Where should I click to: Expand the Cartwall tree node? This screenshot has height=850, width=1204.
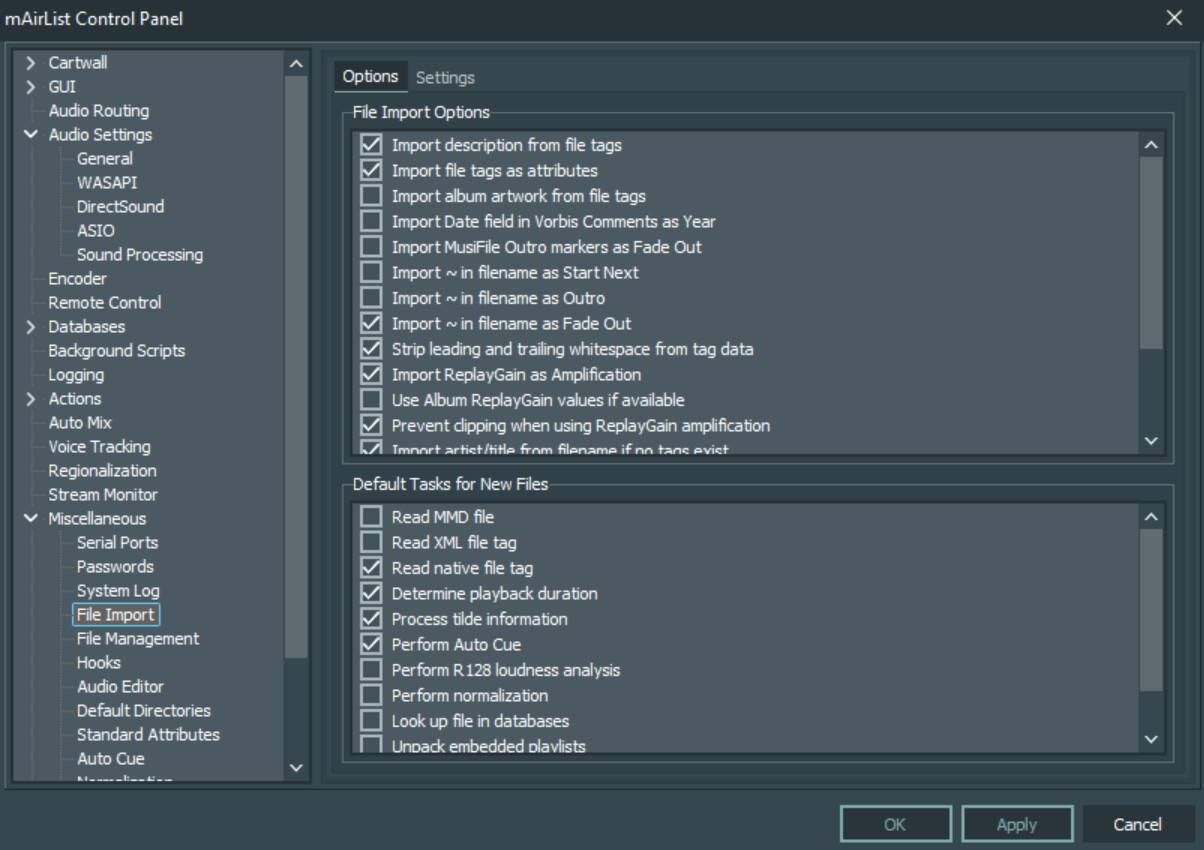(x=31, y=63)
